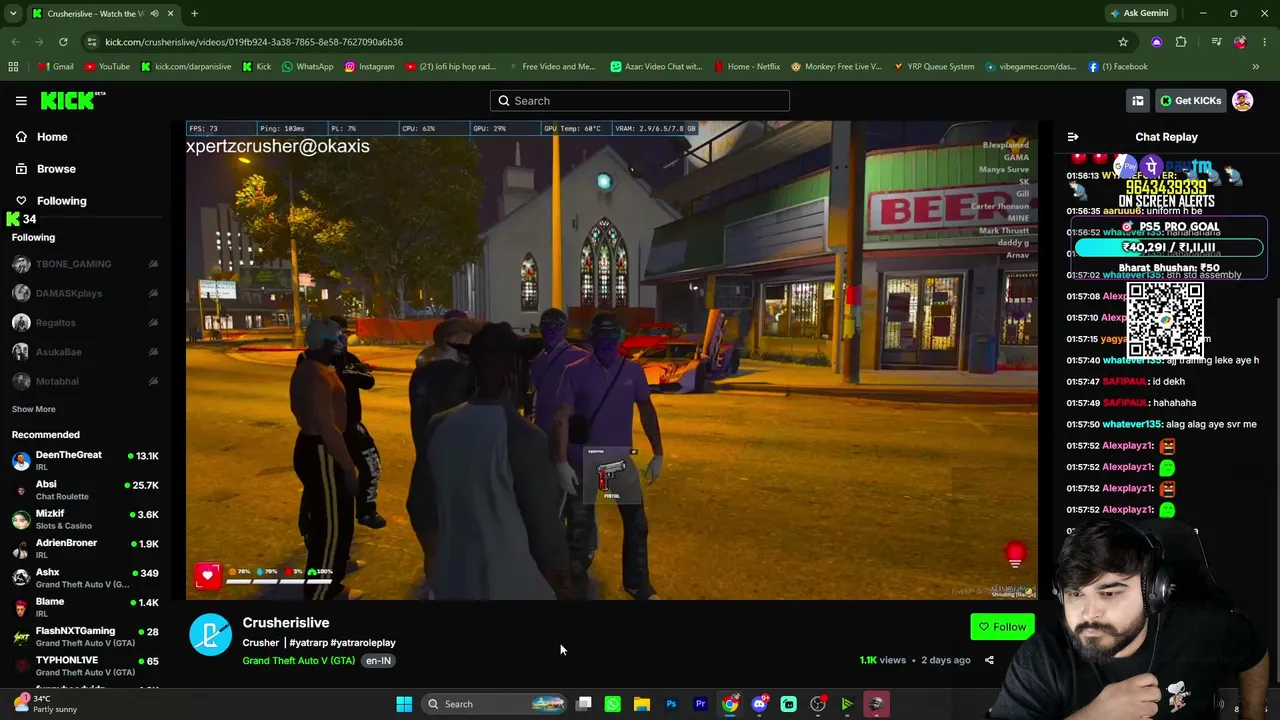Open Chrome profile avatar
1280x720 pixels.
click(x=1240, y=42)
